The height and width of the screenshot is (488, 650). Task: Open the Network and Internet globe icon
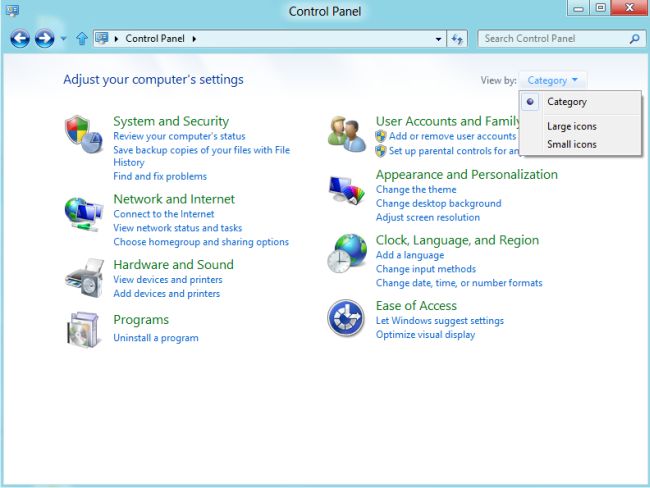[84, 214]
